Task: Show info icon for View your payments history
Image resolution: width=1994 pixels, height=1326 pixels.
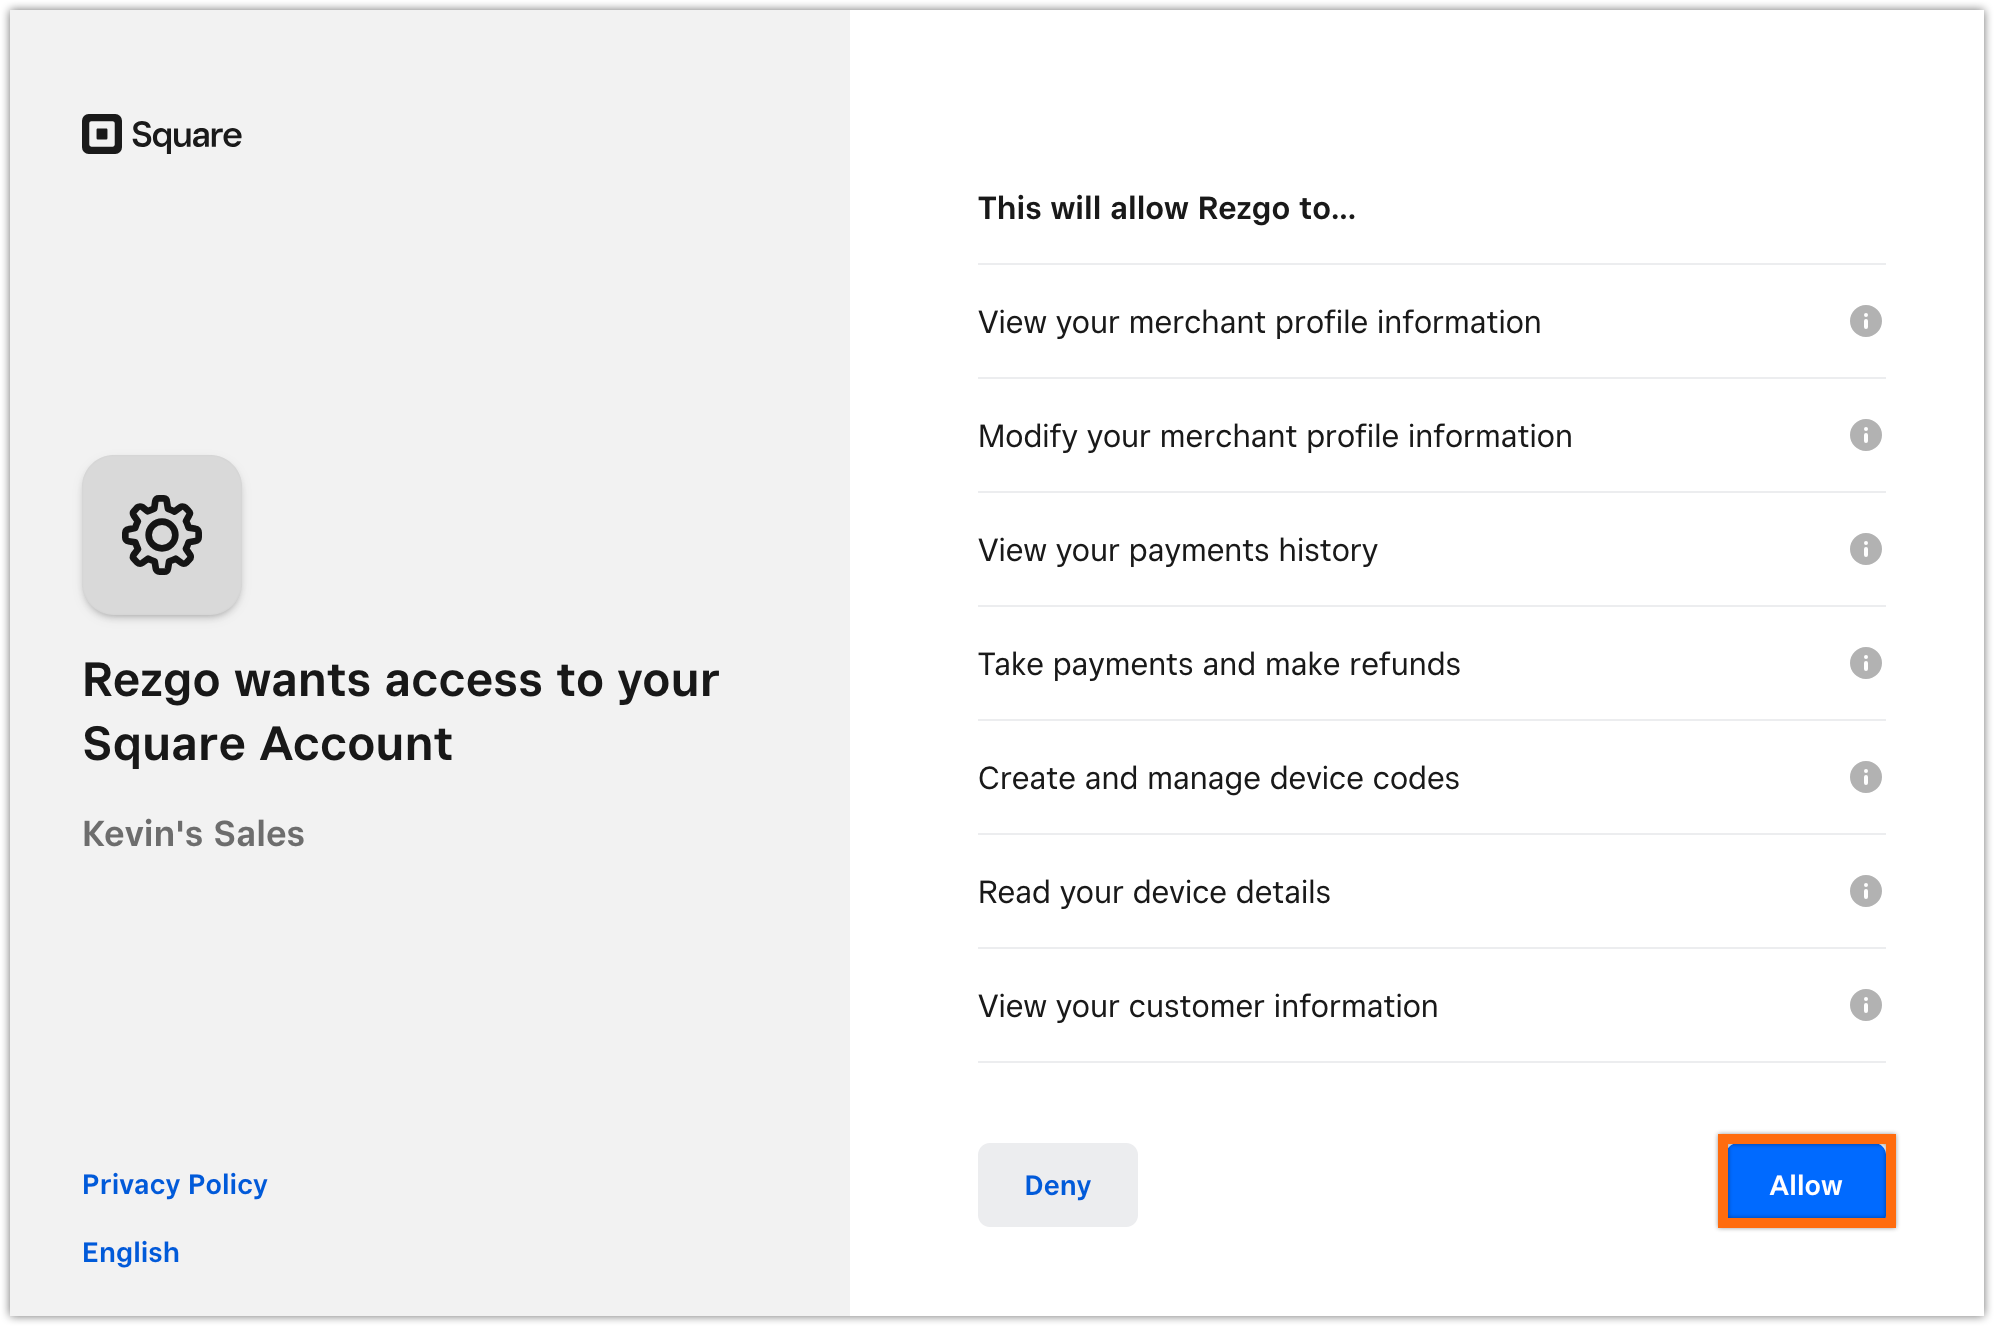Action: [1865, 549]
